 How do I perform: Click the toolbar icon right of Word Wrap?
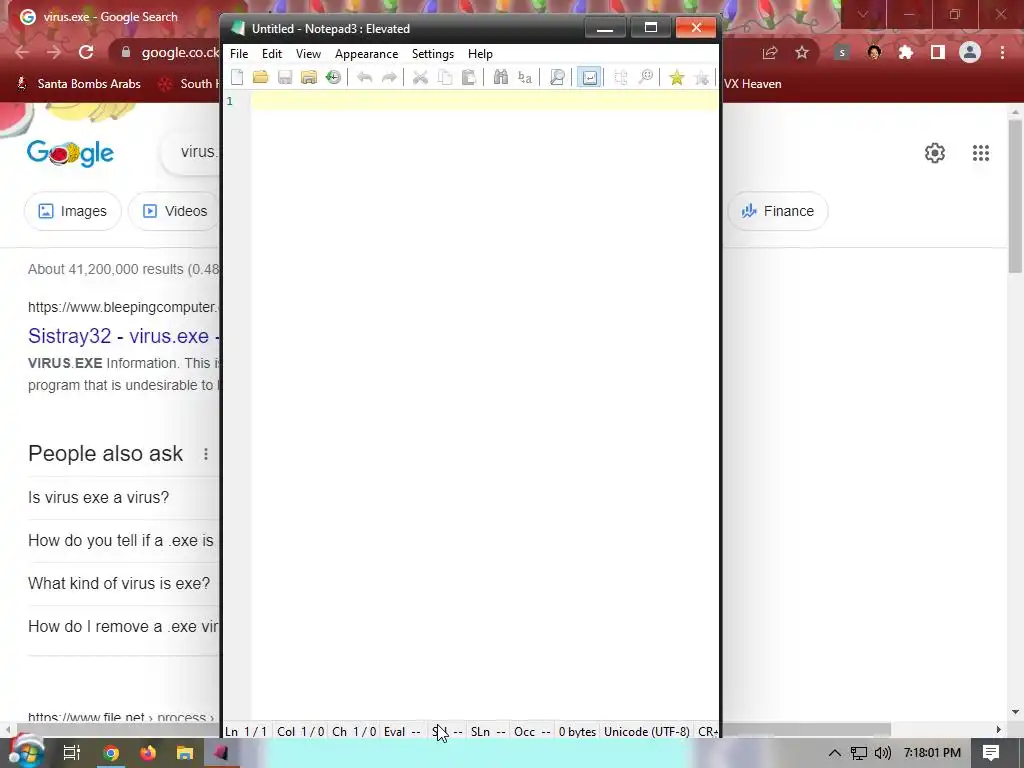pyautogui.click(x=620, y=77)
